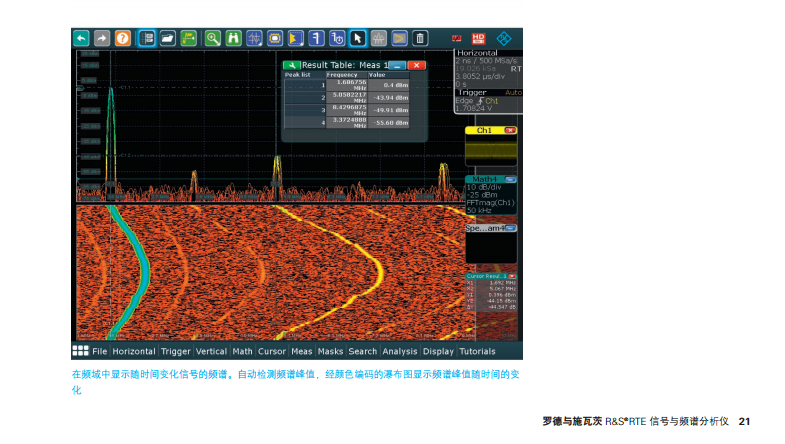Screen dimensions: 785x444
Task: Open the Cursor menu
Action: click(272, 351)
